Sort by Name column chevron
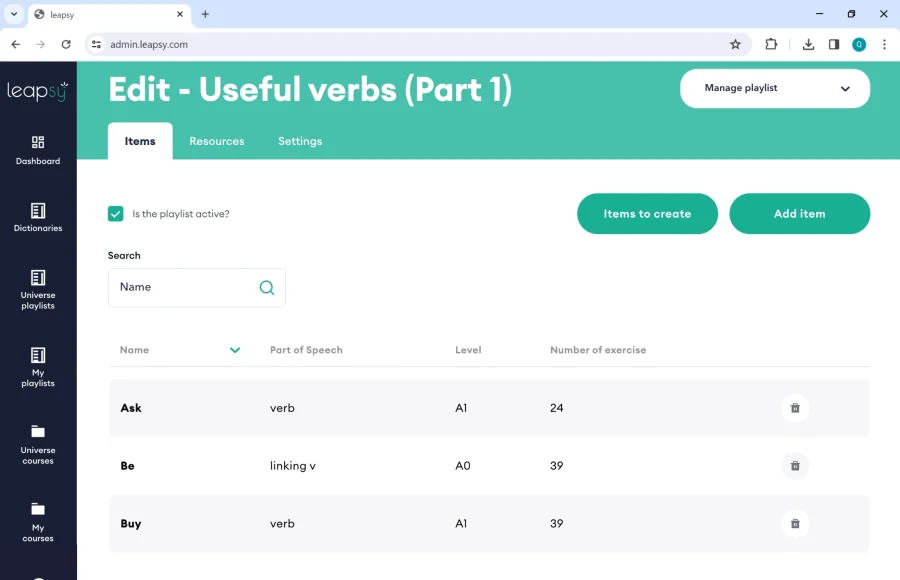 tap(235, 350)
